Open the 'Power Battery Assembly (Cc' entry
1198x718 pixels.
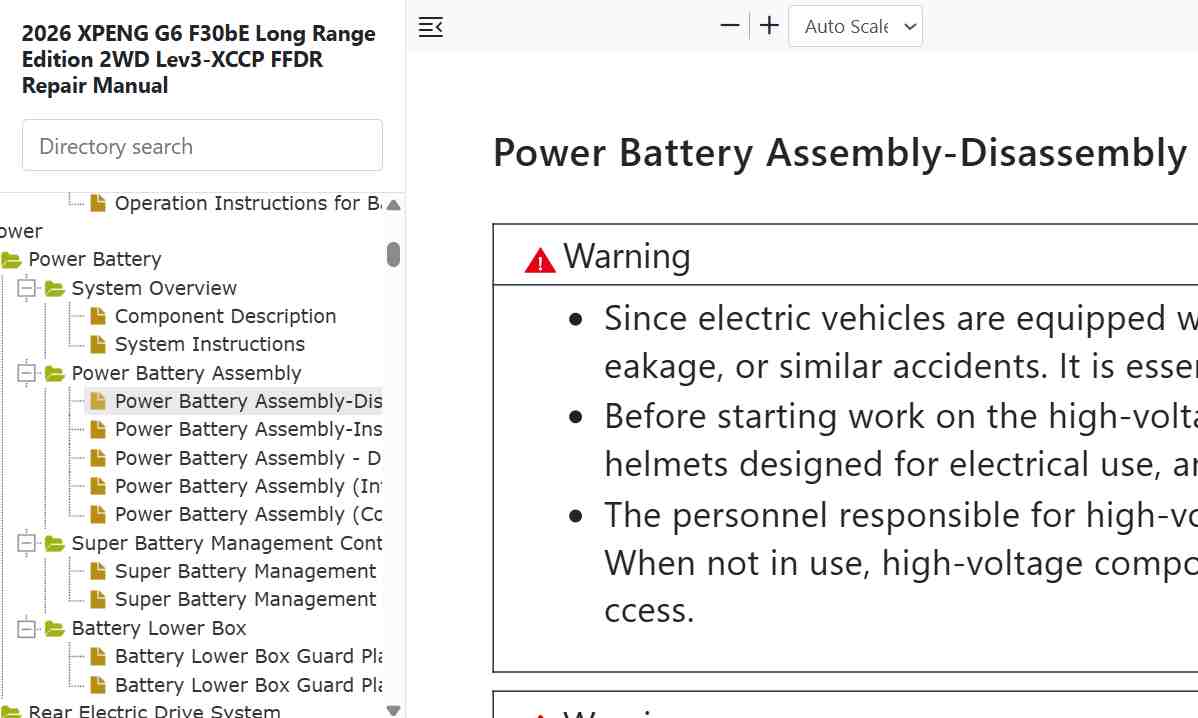(248, 515)
